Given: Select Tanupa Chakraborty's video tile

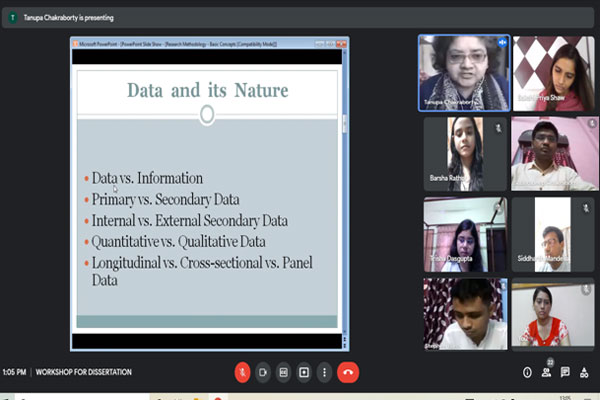Looking at the screenshot, I should tap(464, 73).
